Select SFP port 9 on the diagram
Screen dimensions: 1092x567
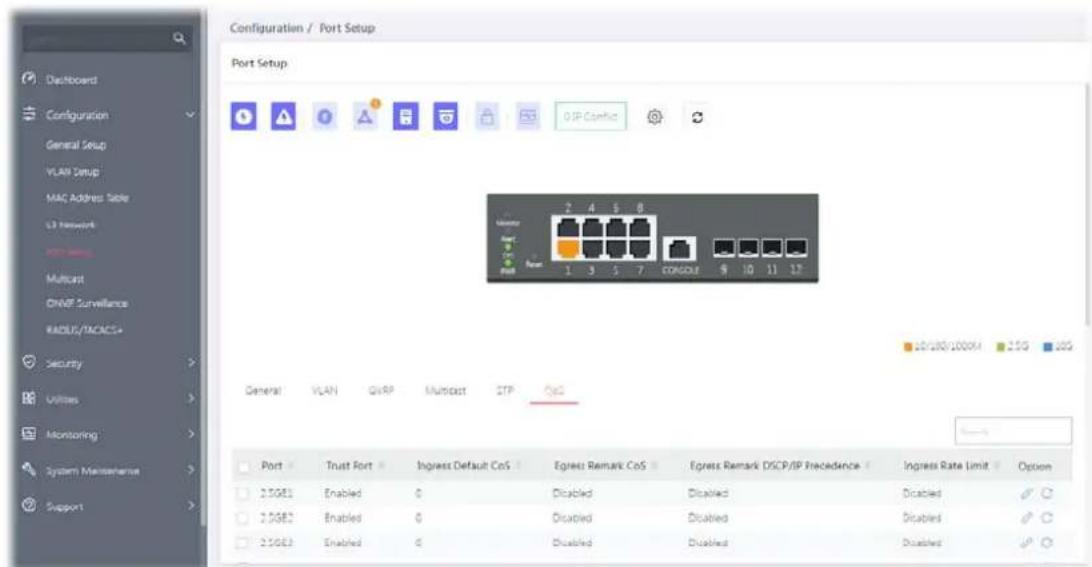(x=724, y=247)
